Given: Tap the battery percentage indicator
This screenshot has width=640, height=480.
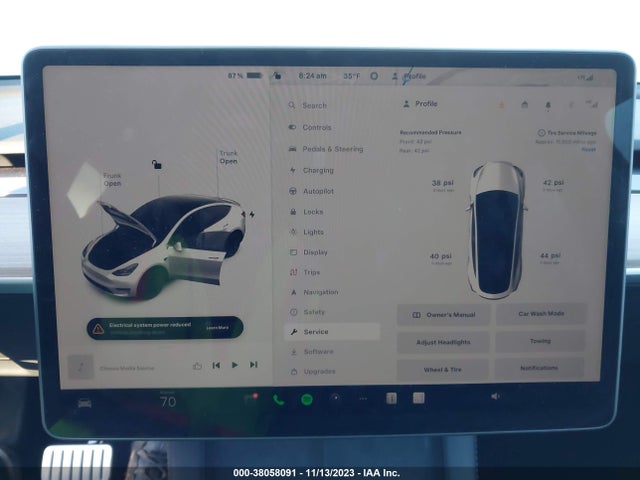Looking at the screenshot, I should coord(244,76).
